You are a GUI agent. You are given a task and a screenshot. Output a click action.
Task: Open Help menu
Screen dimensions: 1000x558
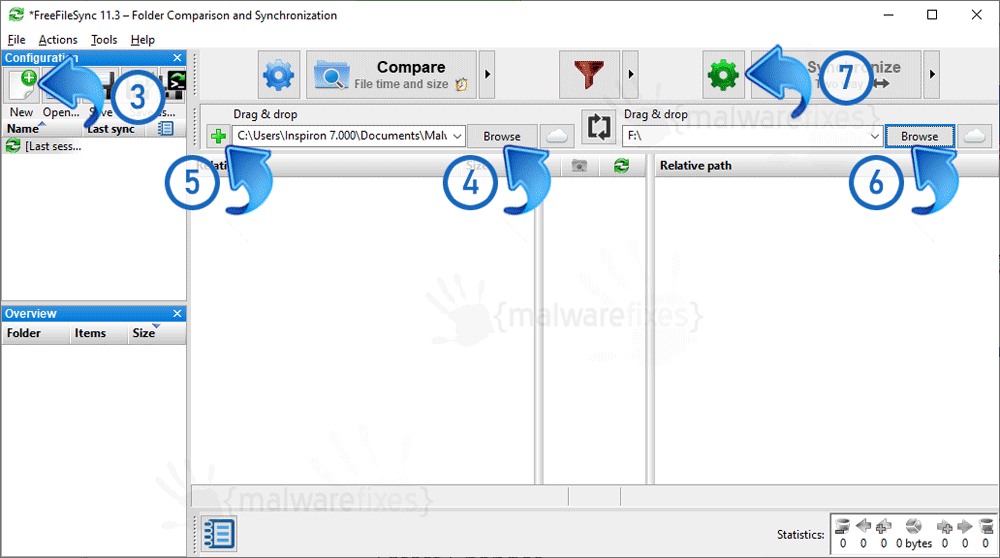143,40
